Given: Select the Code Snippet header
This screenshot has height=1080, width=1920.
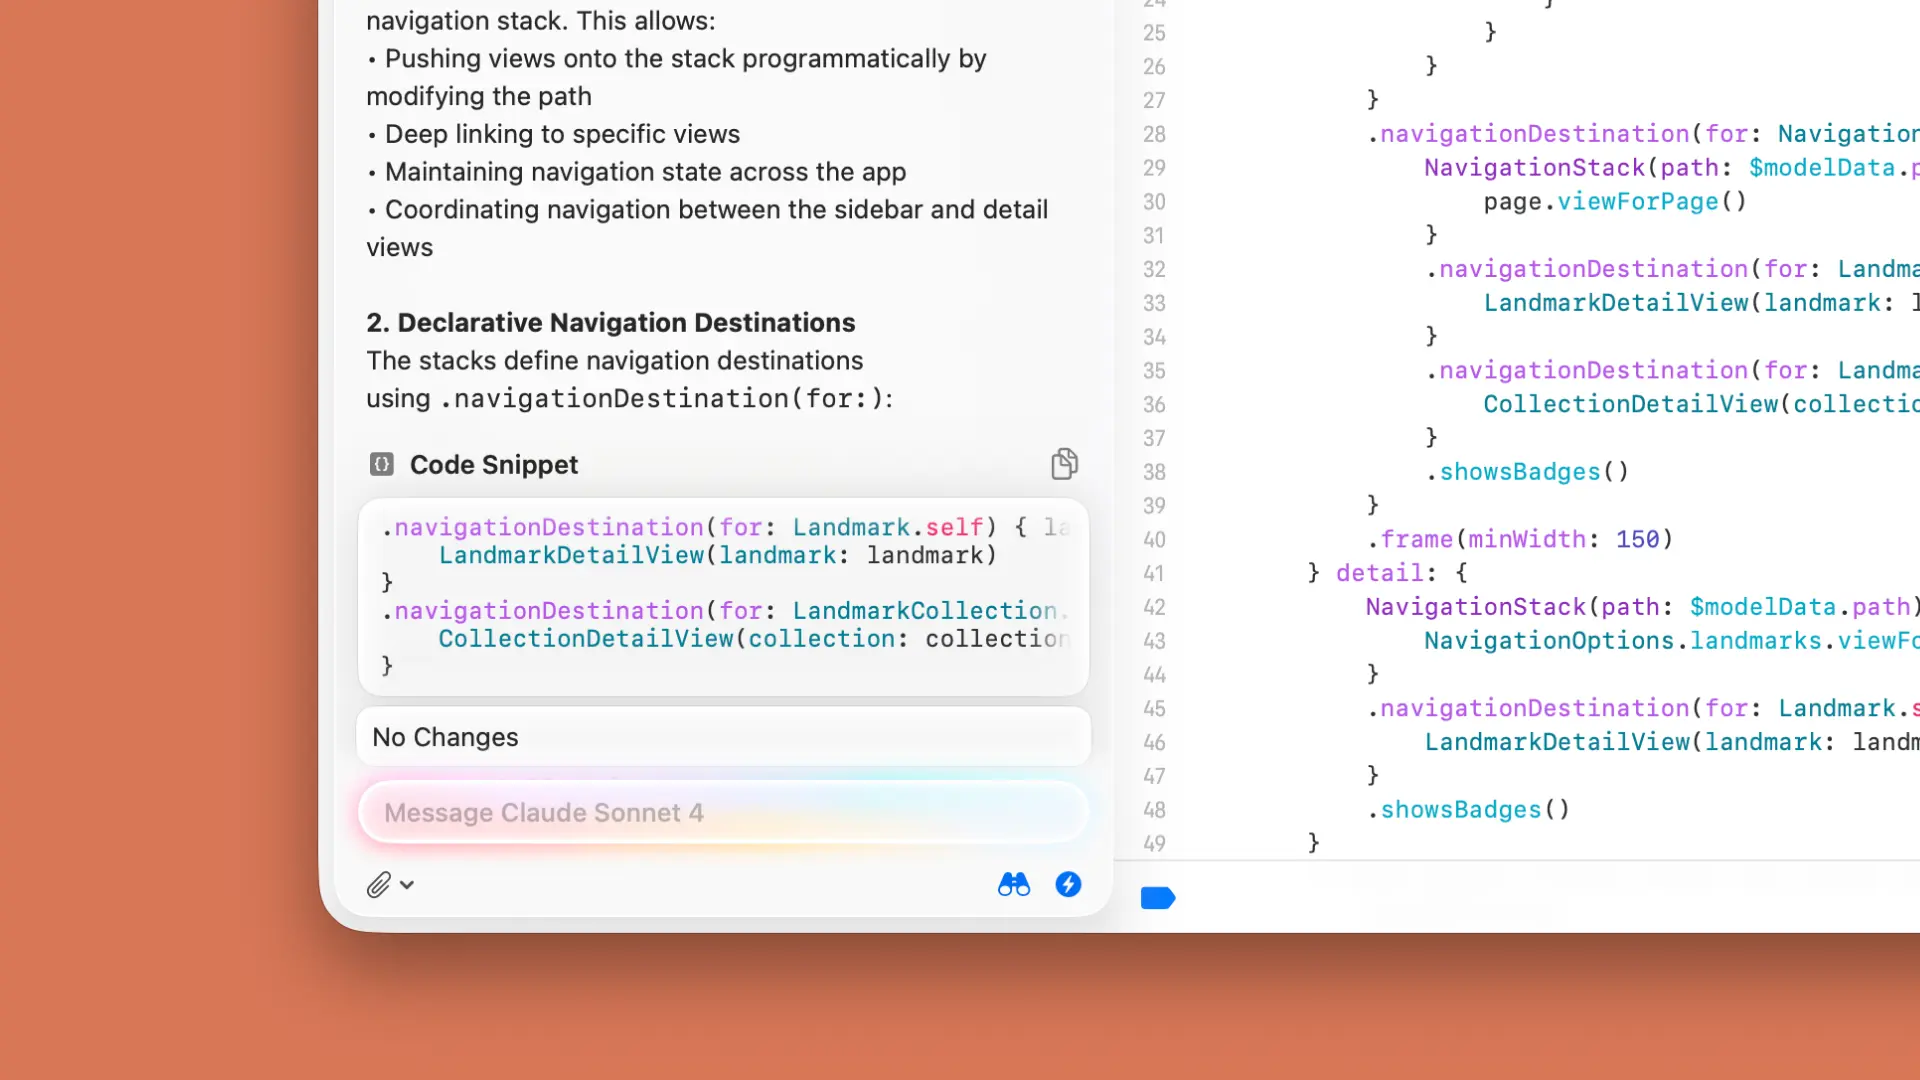Looking at the screenshot, I should (x=494, y=463).
